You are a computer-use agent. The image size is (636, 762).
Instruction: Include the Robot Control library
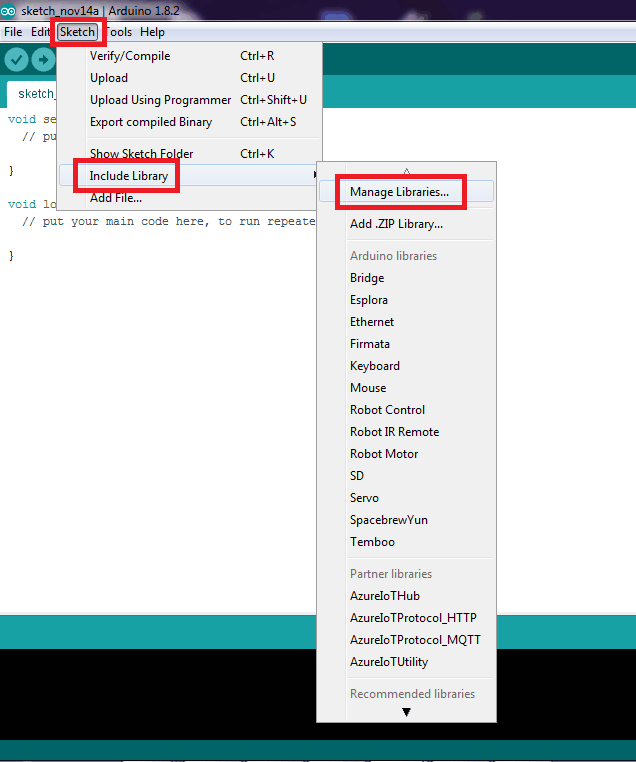(406, 410)
